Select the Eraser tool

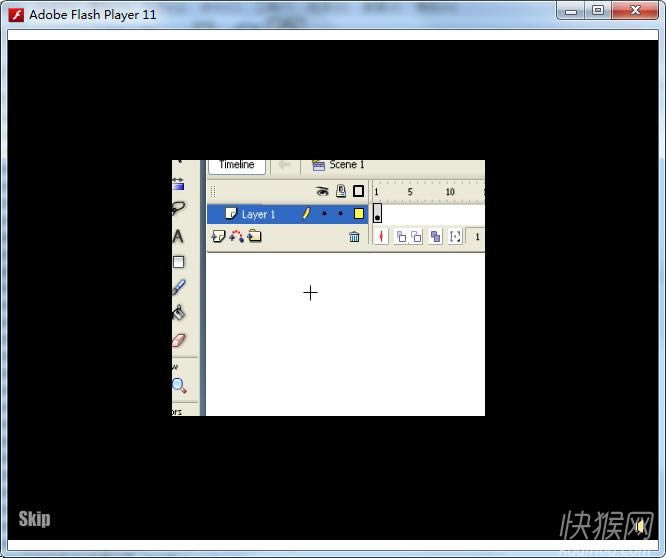coord(178,340)
